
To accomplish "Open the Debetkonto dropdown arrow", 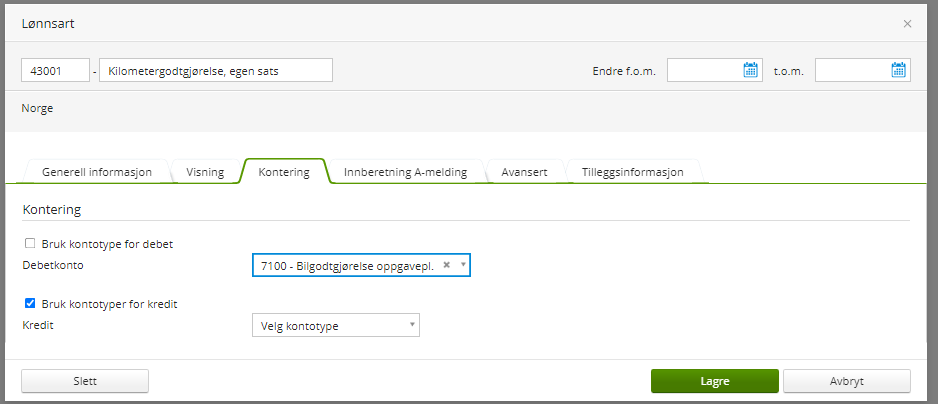I will coord(463,265).
